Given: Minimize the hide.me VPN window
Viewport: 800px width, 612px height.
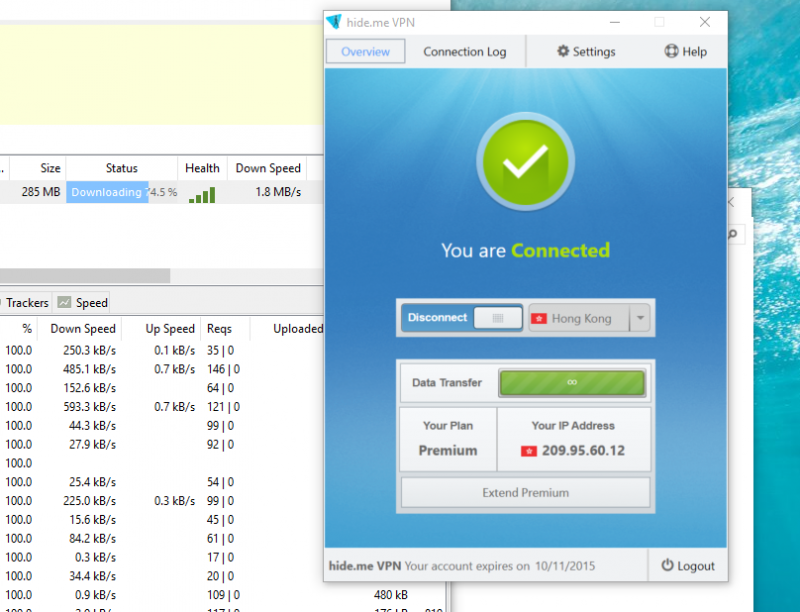Looking at the screenshot, I should (x=615, y=22).
